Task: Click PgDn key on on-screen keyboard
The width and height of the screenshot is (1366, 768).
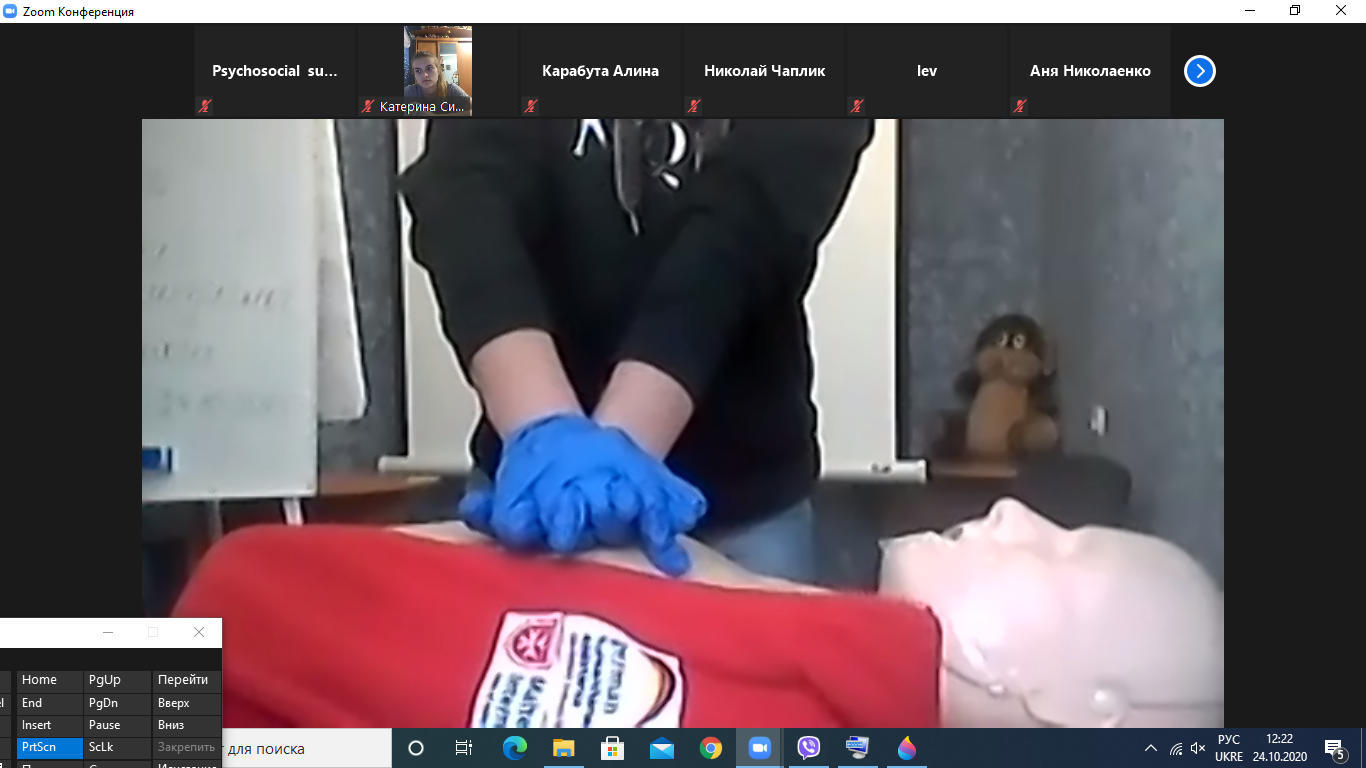Action: point(117,703)
